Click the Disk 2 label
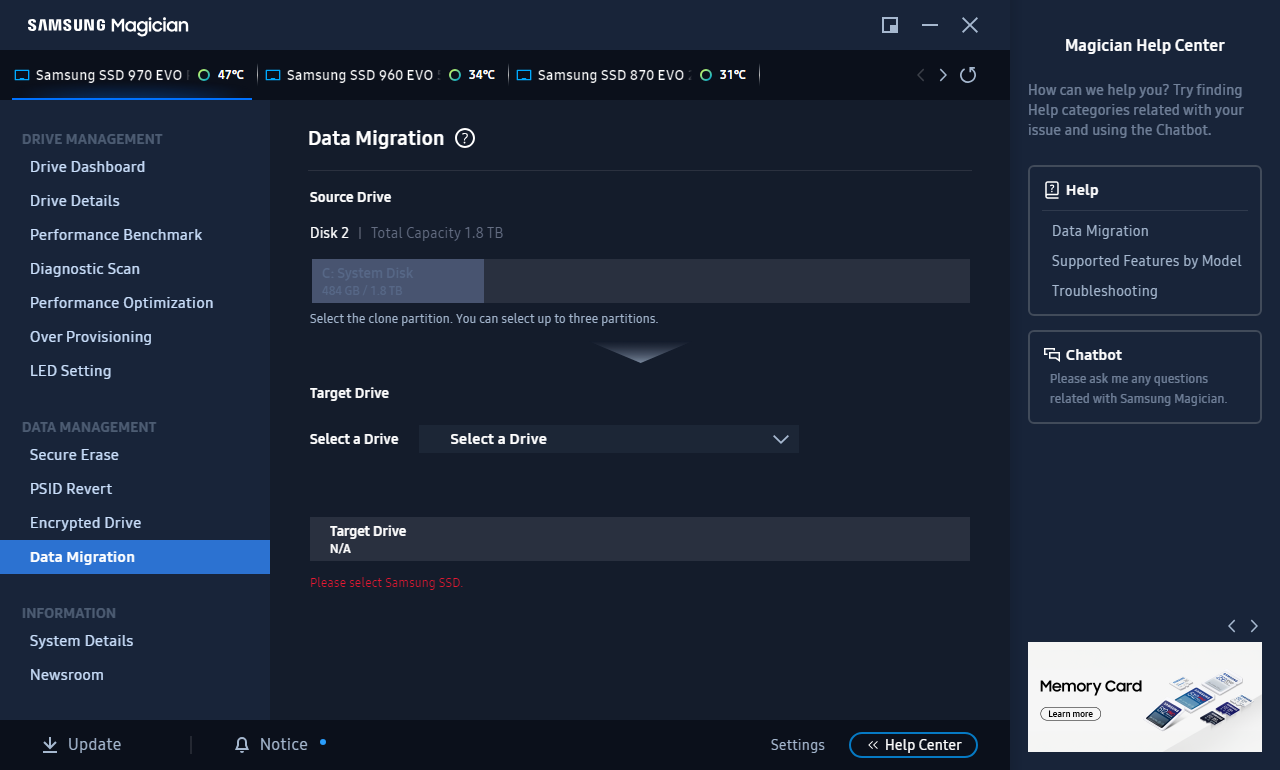Viewport: 1280px width, 770px height. (330, 233)
